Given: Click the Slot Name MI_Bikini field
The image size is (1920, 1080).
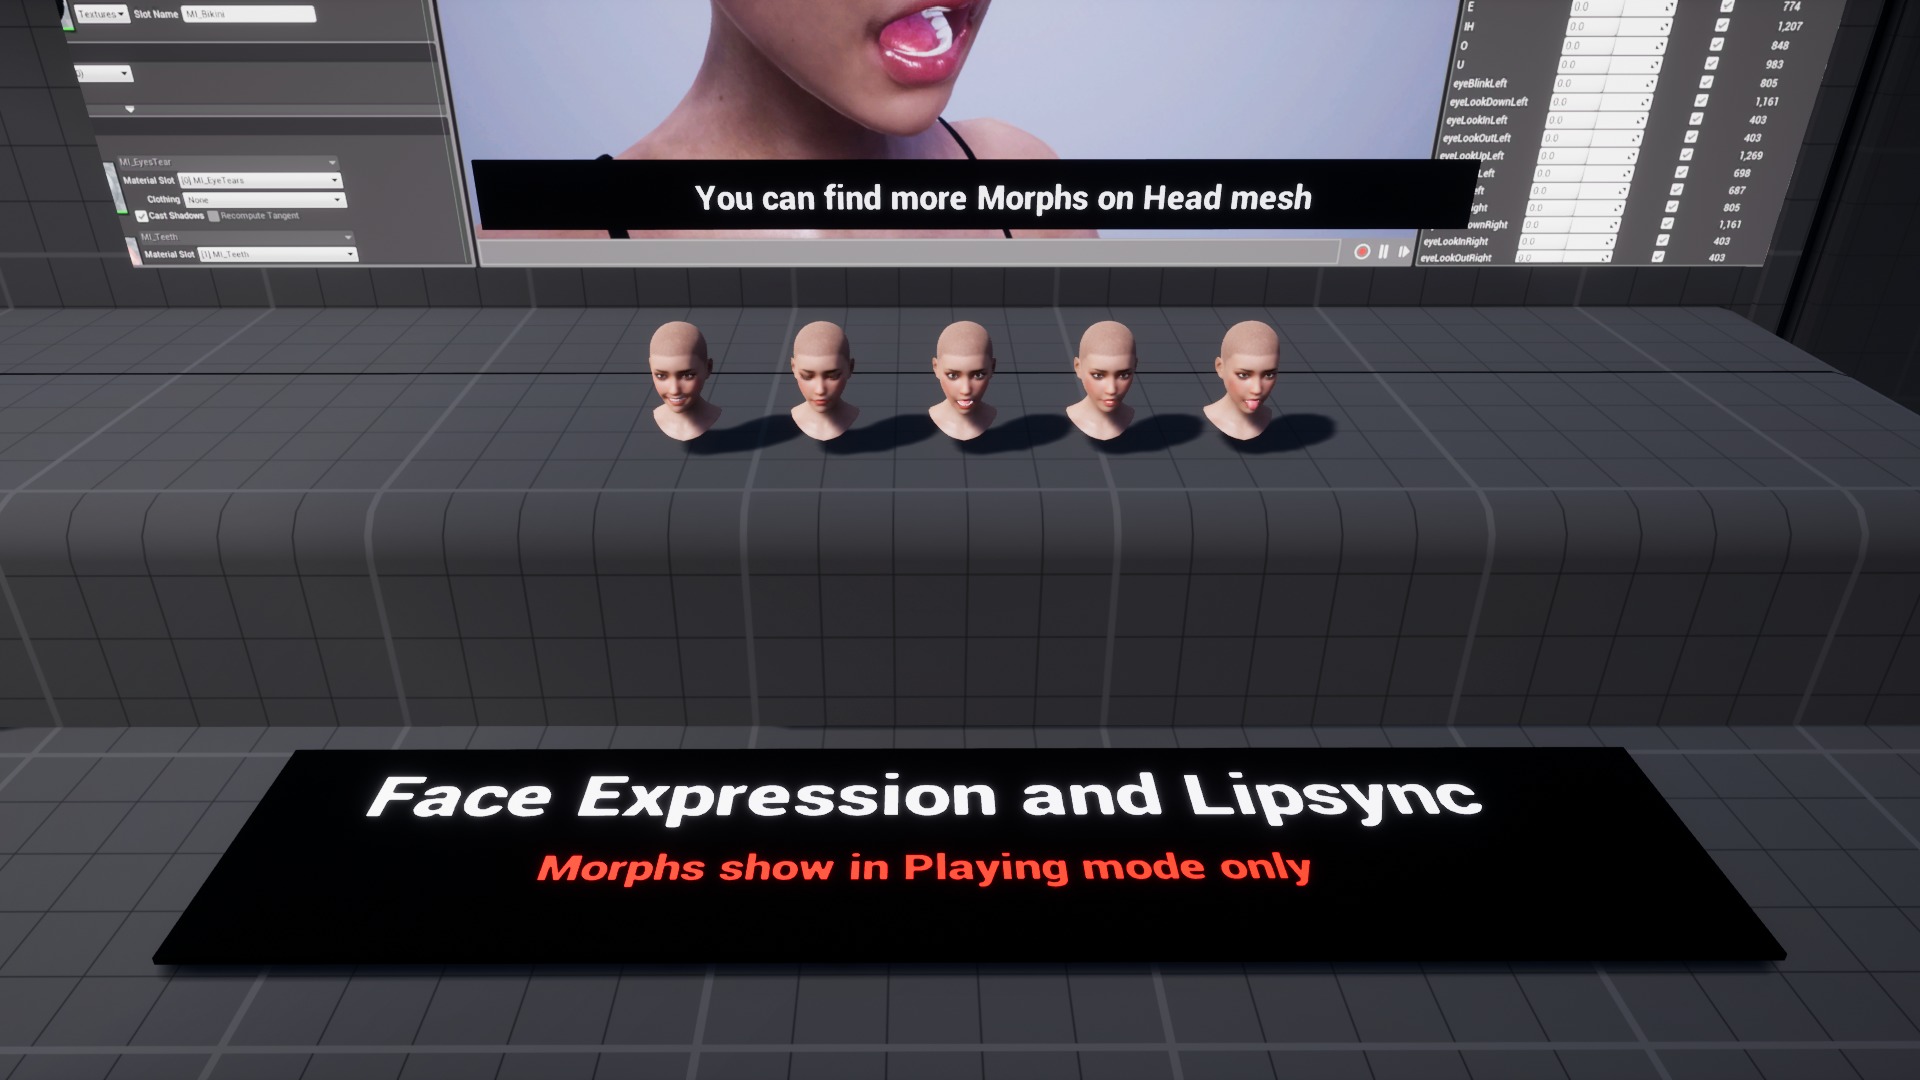Looking at the screenshot, I should (249, 14).
